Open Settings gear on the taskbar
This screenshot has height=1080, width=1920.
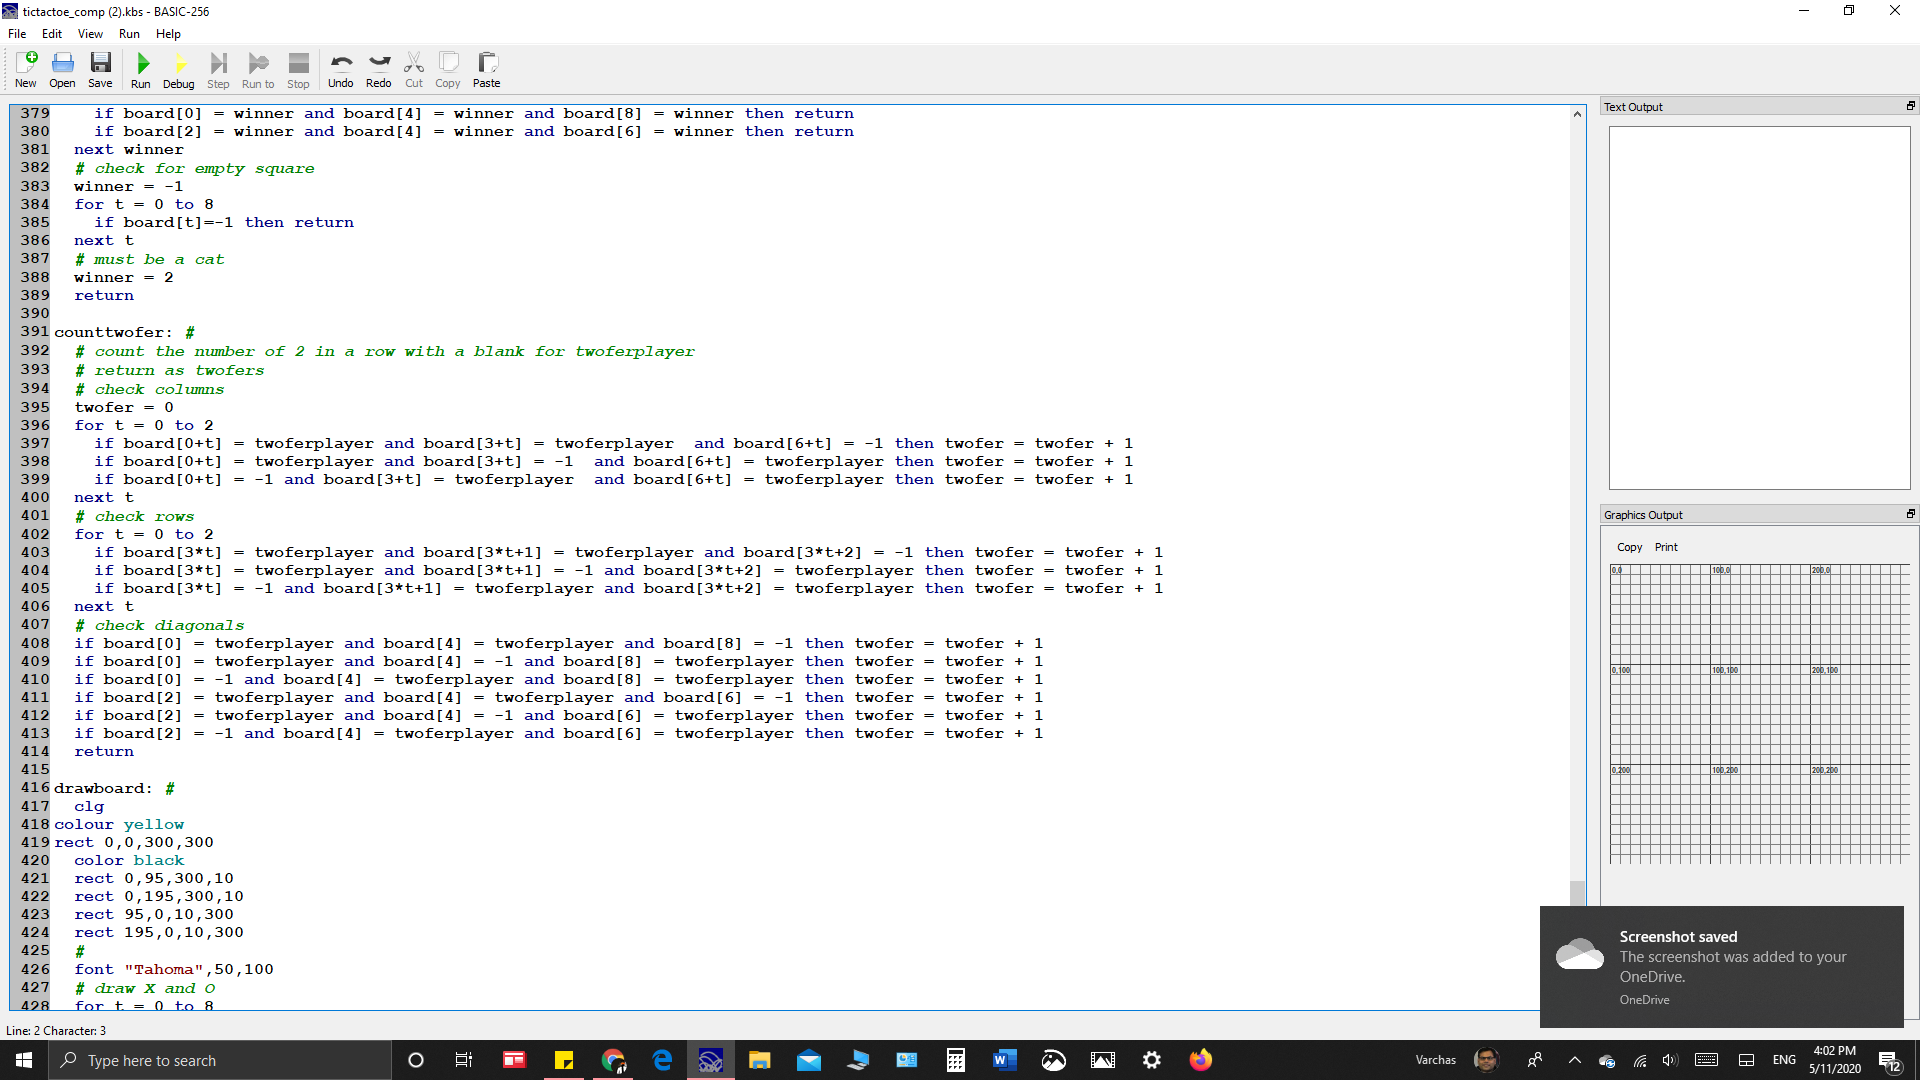pos(1152,1060)
